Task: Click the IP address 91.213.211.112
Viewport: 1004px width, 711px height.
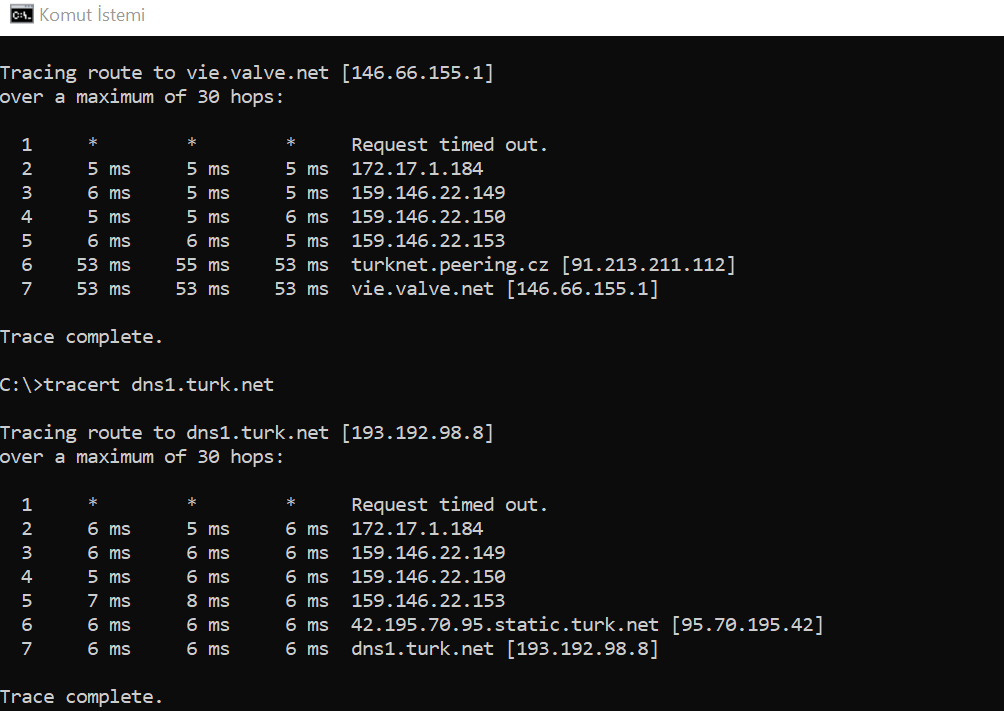Action: click(x=649, y=265)
